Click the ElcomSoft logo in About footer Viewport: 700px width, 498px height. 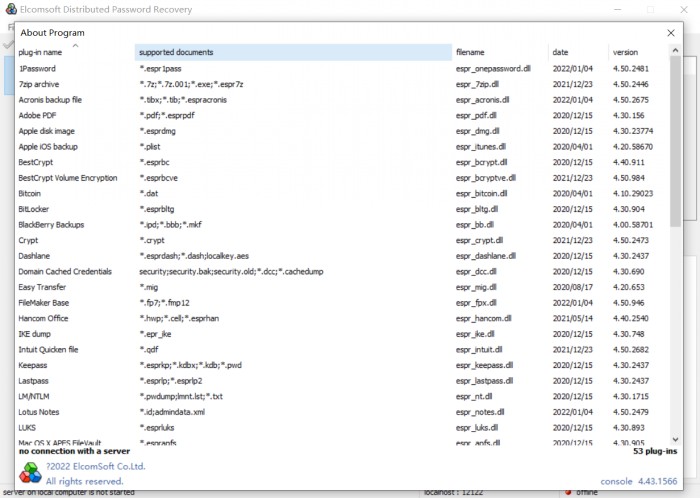click(x=30, y=473)
